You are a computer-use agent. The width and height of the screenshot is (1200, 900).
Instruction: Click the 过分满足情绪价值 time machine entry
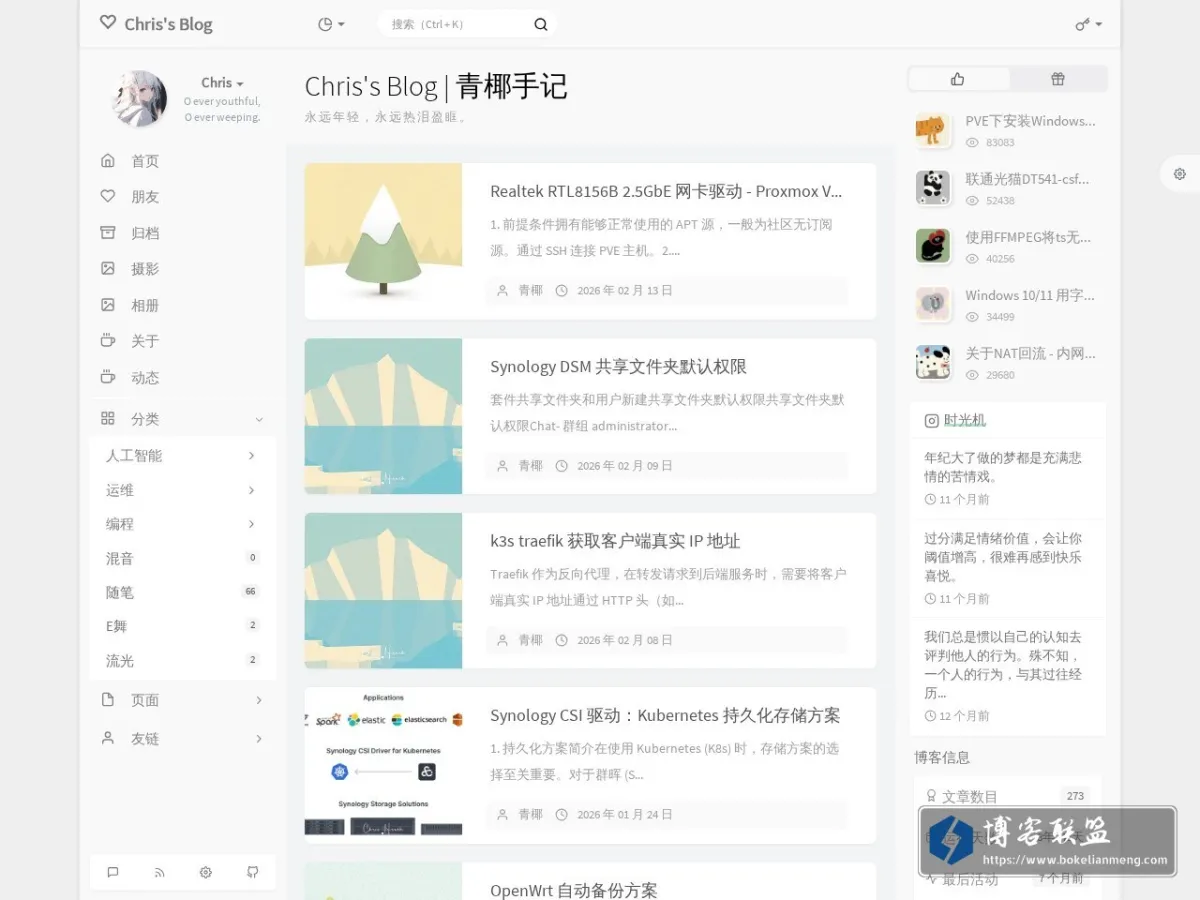click(1008, 568)
